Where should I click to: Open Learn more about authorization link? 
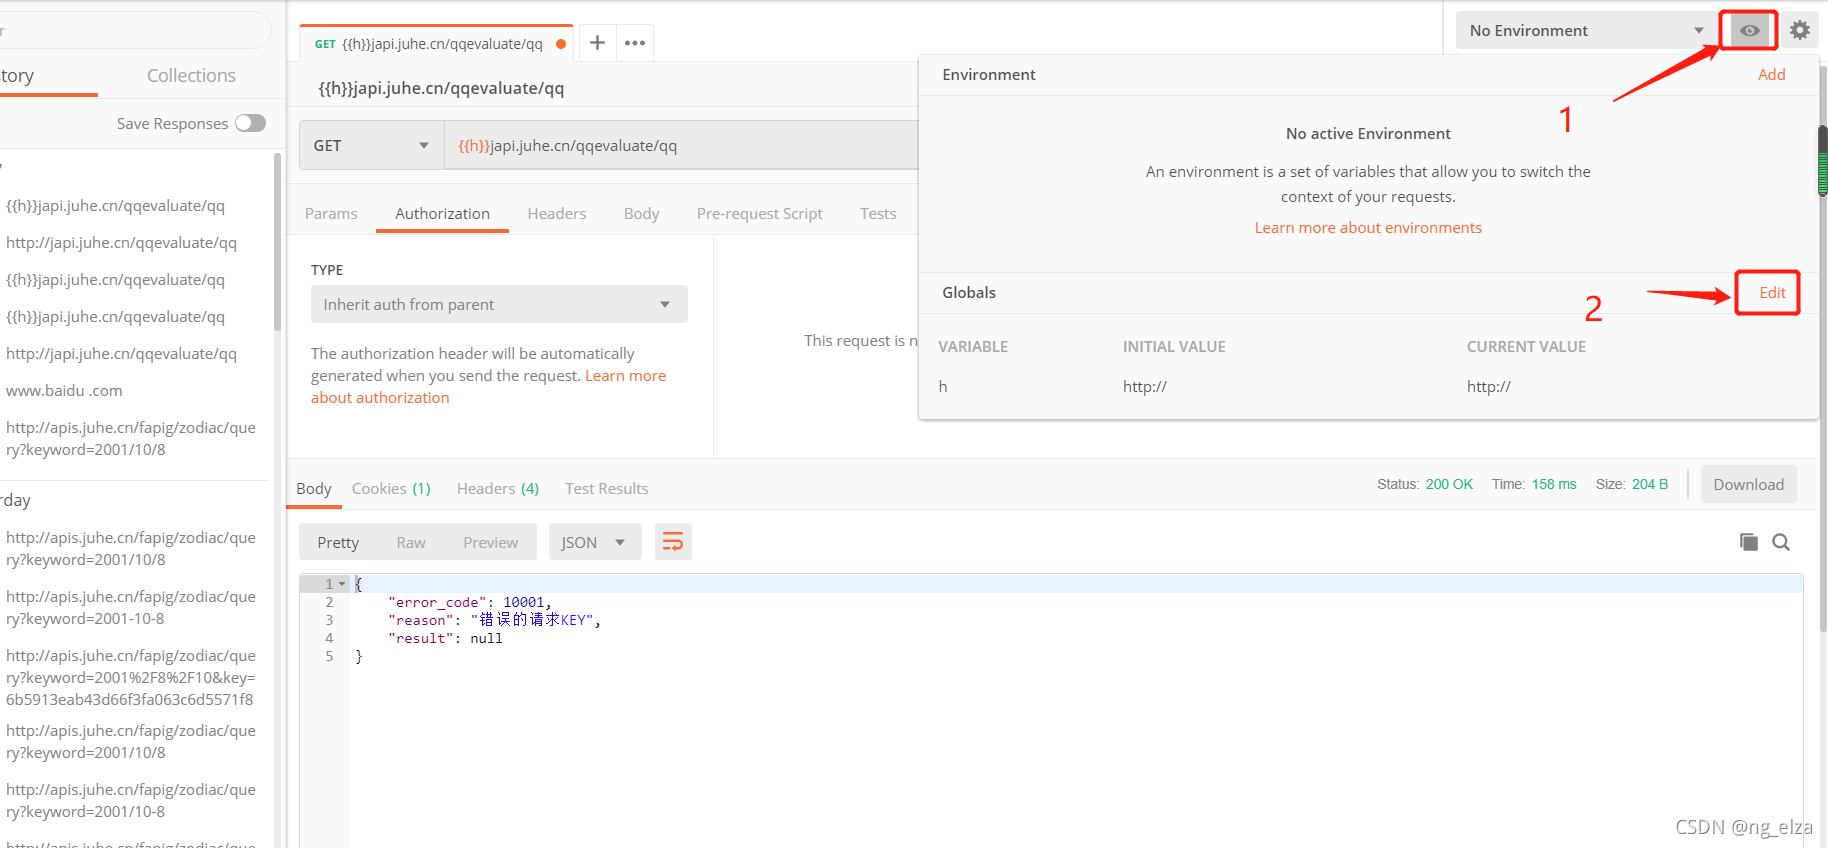488,386
